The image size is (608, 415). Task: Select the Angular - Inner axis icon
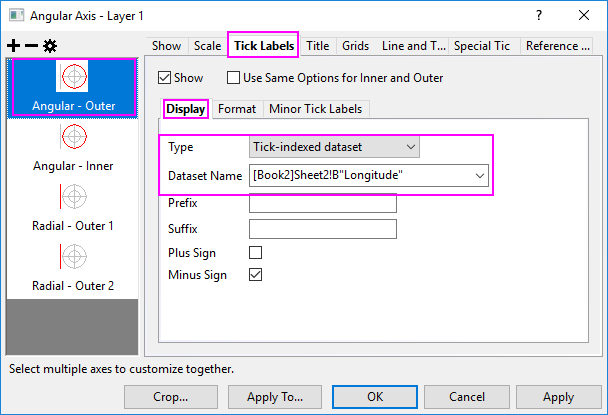pos(73,136)
